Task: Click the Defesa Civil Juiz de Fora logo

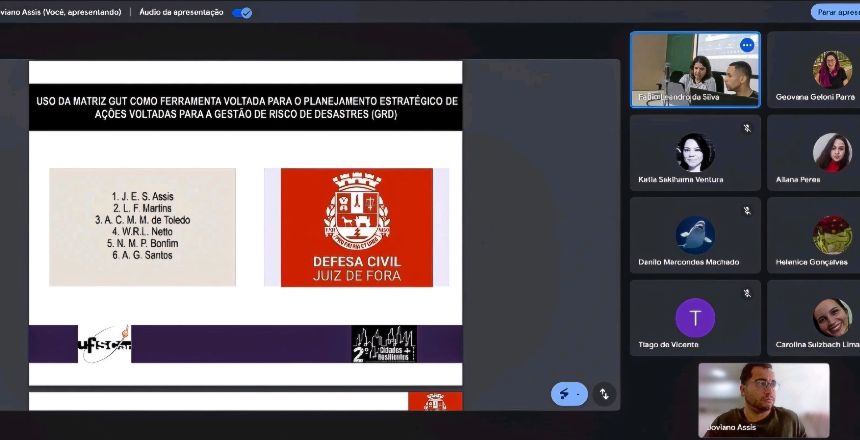Action: pyautogui.click(x=357, y=227)
